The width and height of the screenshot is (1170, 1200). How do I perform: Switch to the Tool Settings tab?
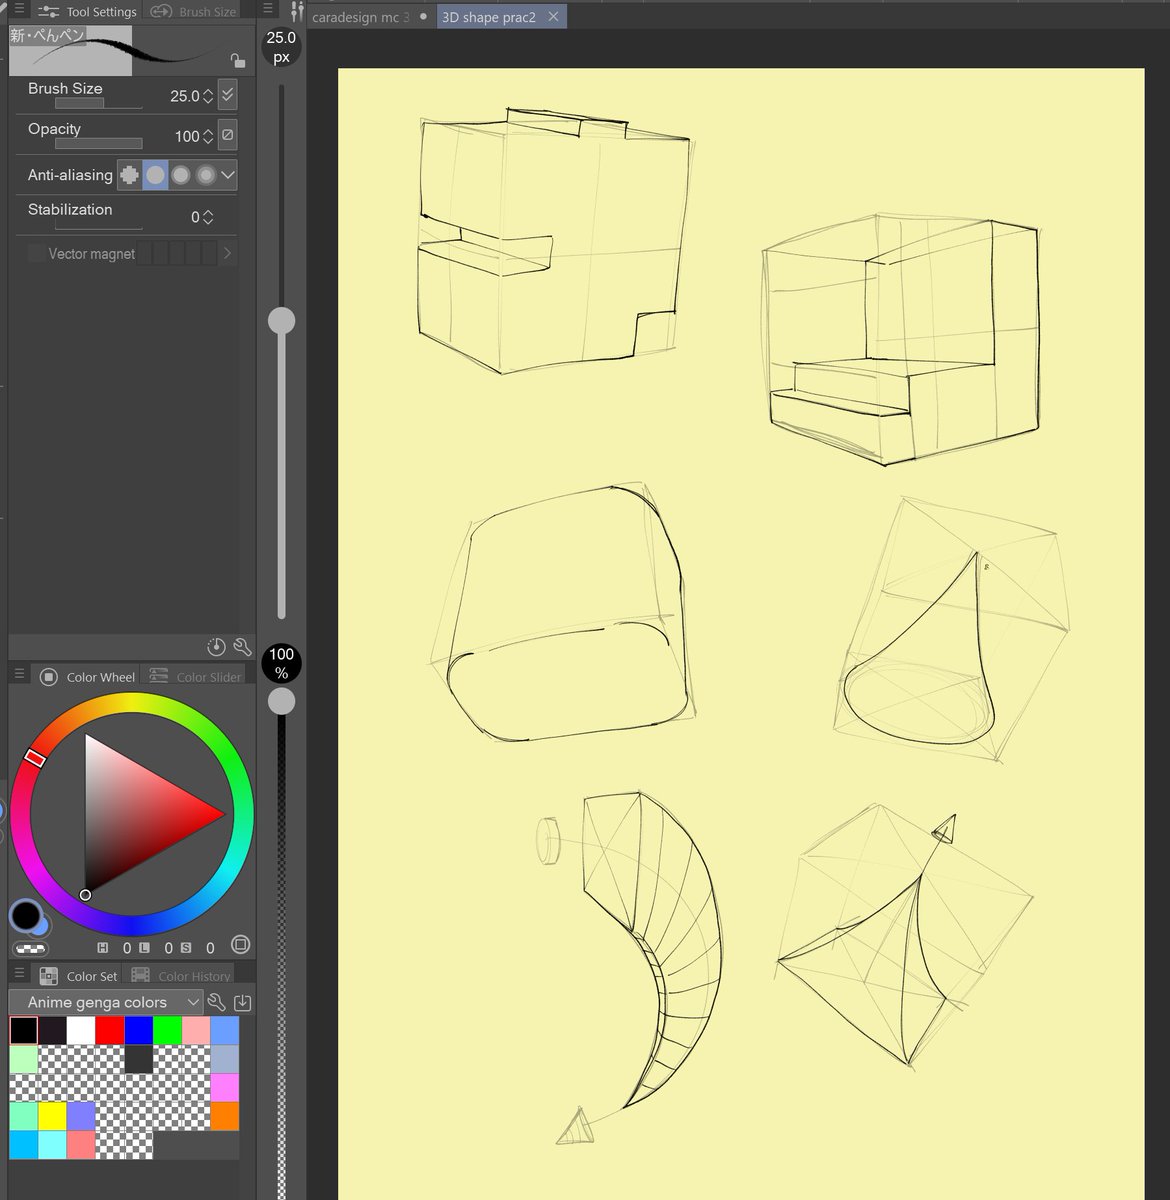86,12
